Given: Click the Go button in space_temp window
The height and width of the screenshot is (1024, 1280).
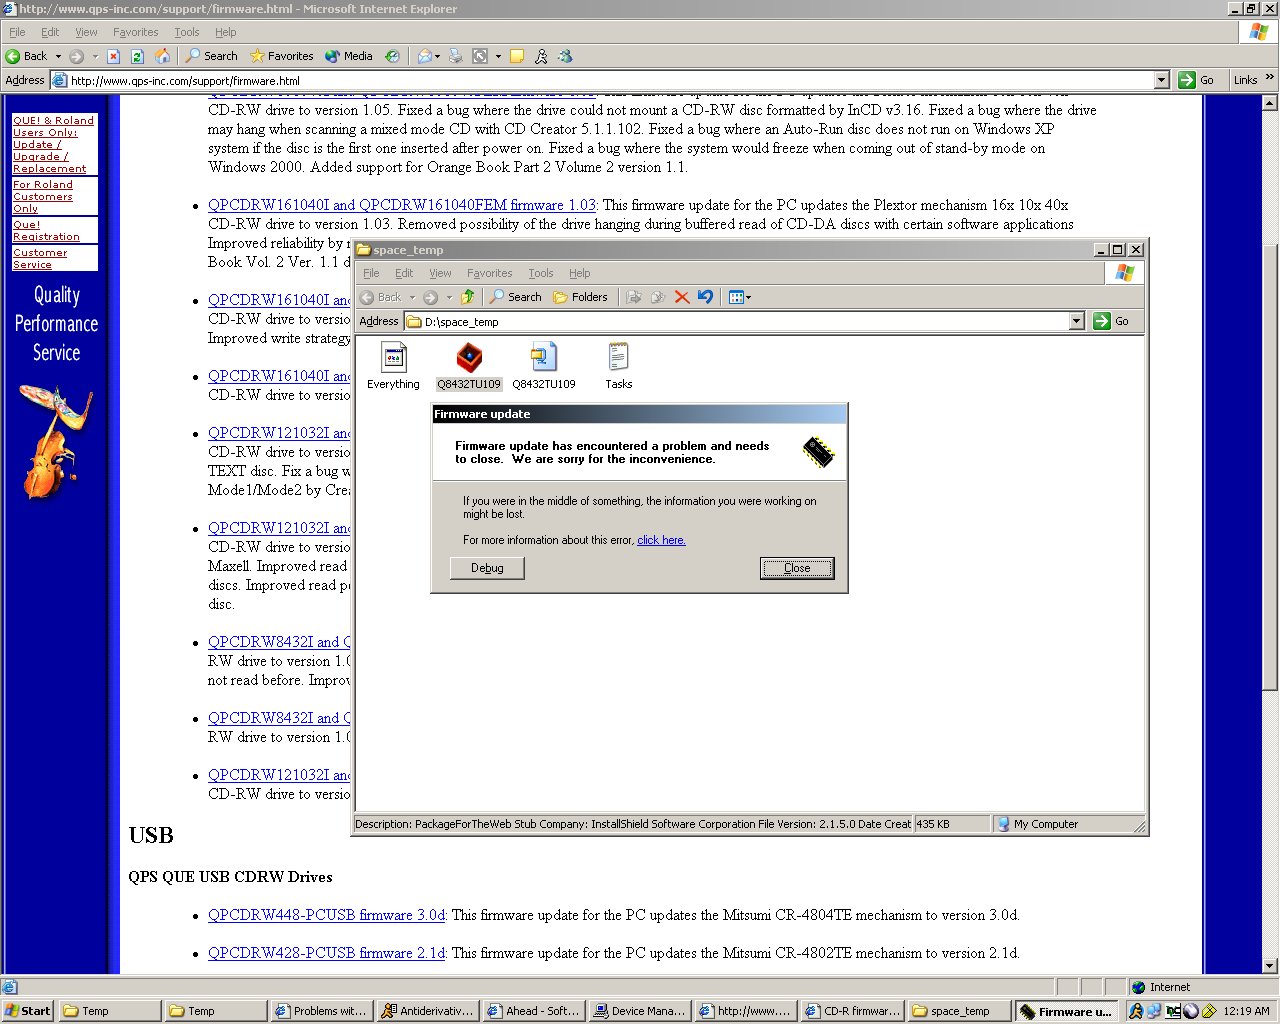Looking at the screenshot, I should pyautogui.click(x=1112, y=321).
